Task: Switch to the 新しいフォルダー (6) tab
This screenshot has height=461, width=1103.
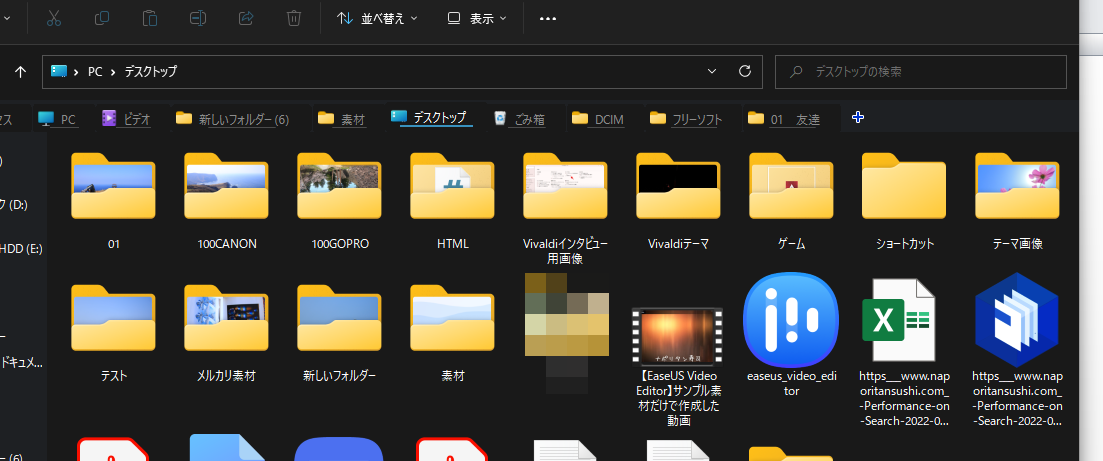Action: 233,119
